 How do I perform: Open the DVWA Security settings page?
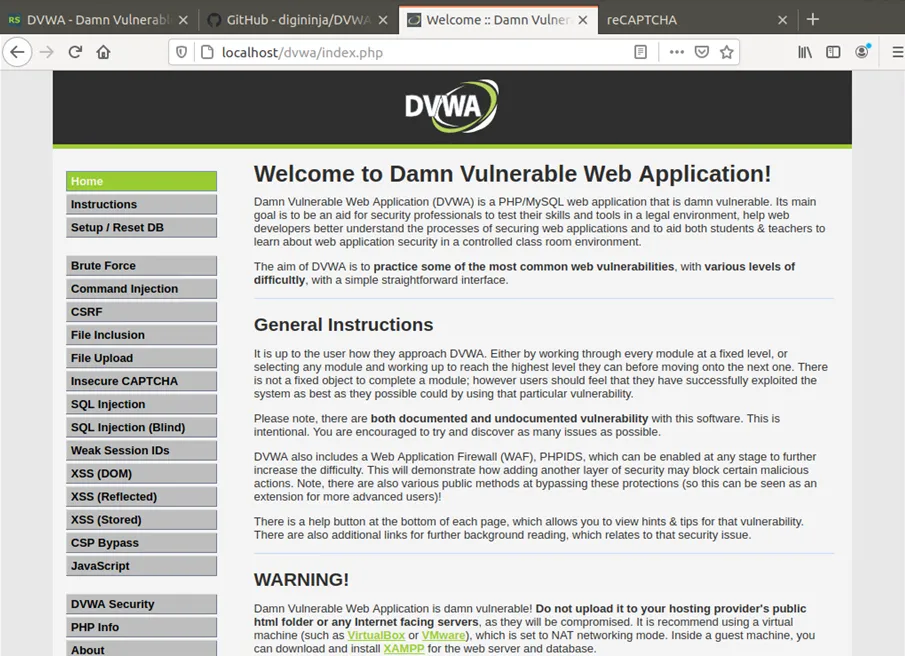(x=141, y=603)
